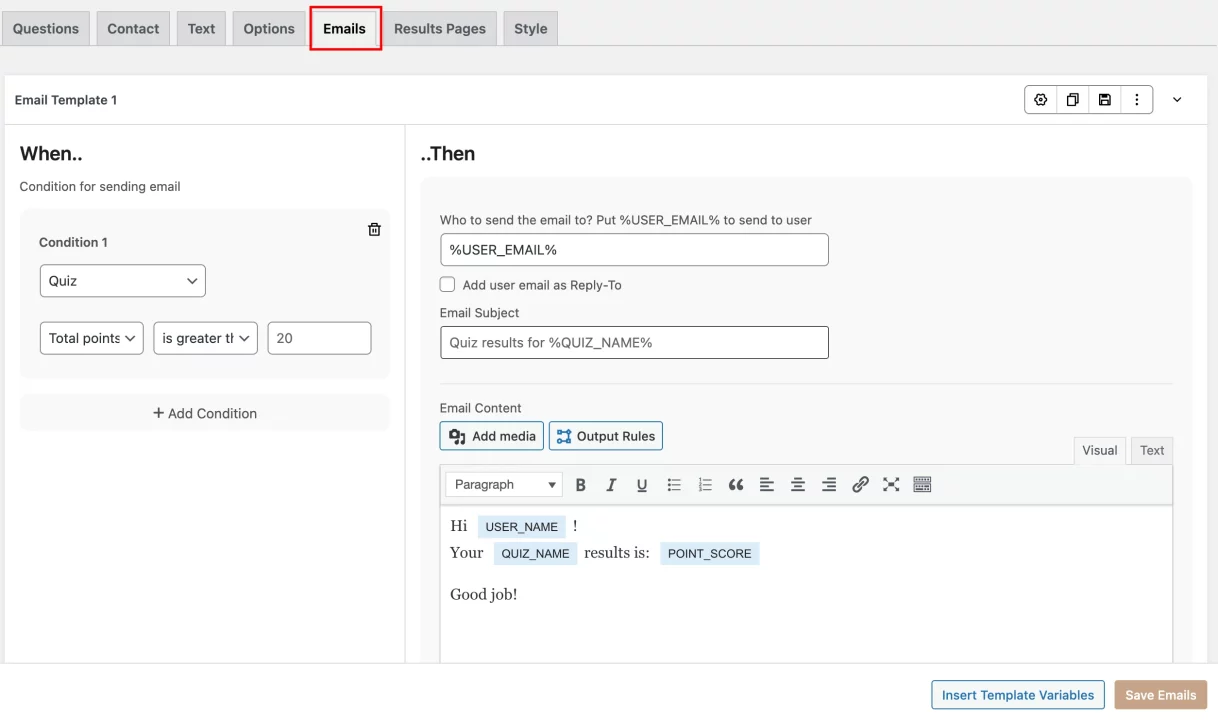This screenshot has width=1218, height=720.
Task: Apply underline formatting
Action: click(x=642, y=484)
